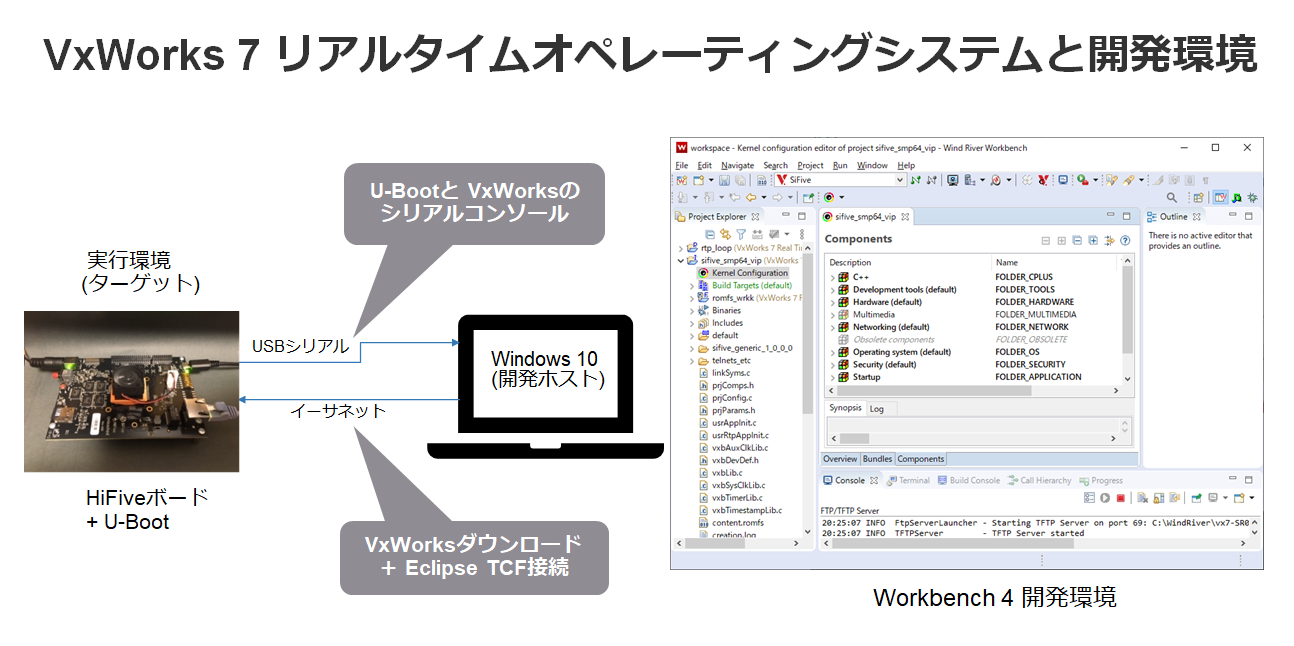Open the Help menu
This screenshot has width=1294, height=646.
coord(906,165)
